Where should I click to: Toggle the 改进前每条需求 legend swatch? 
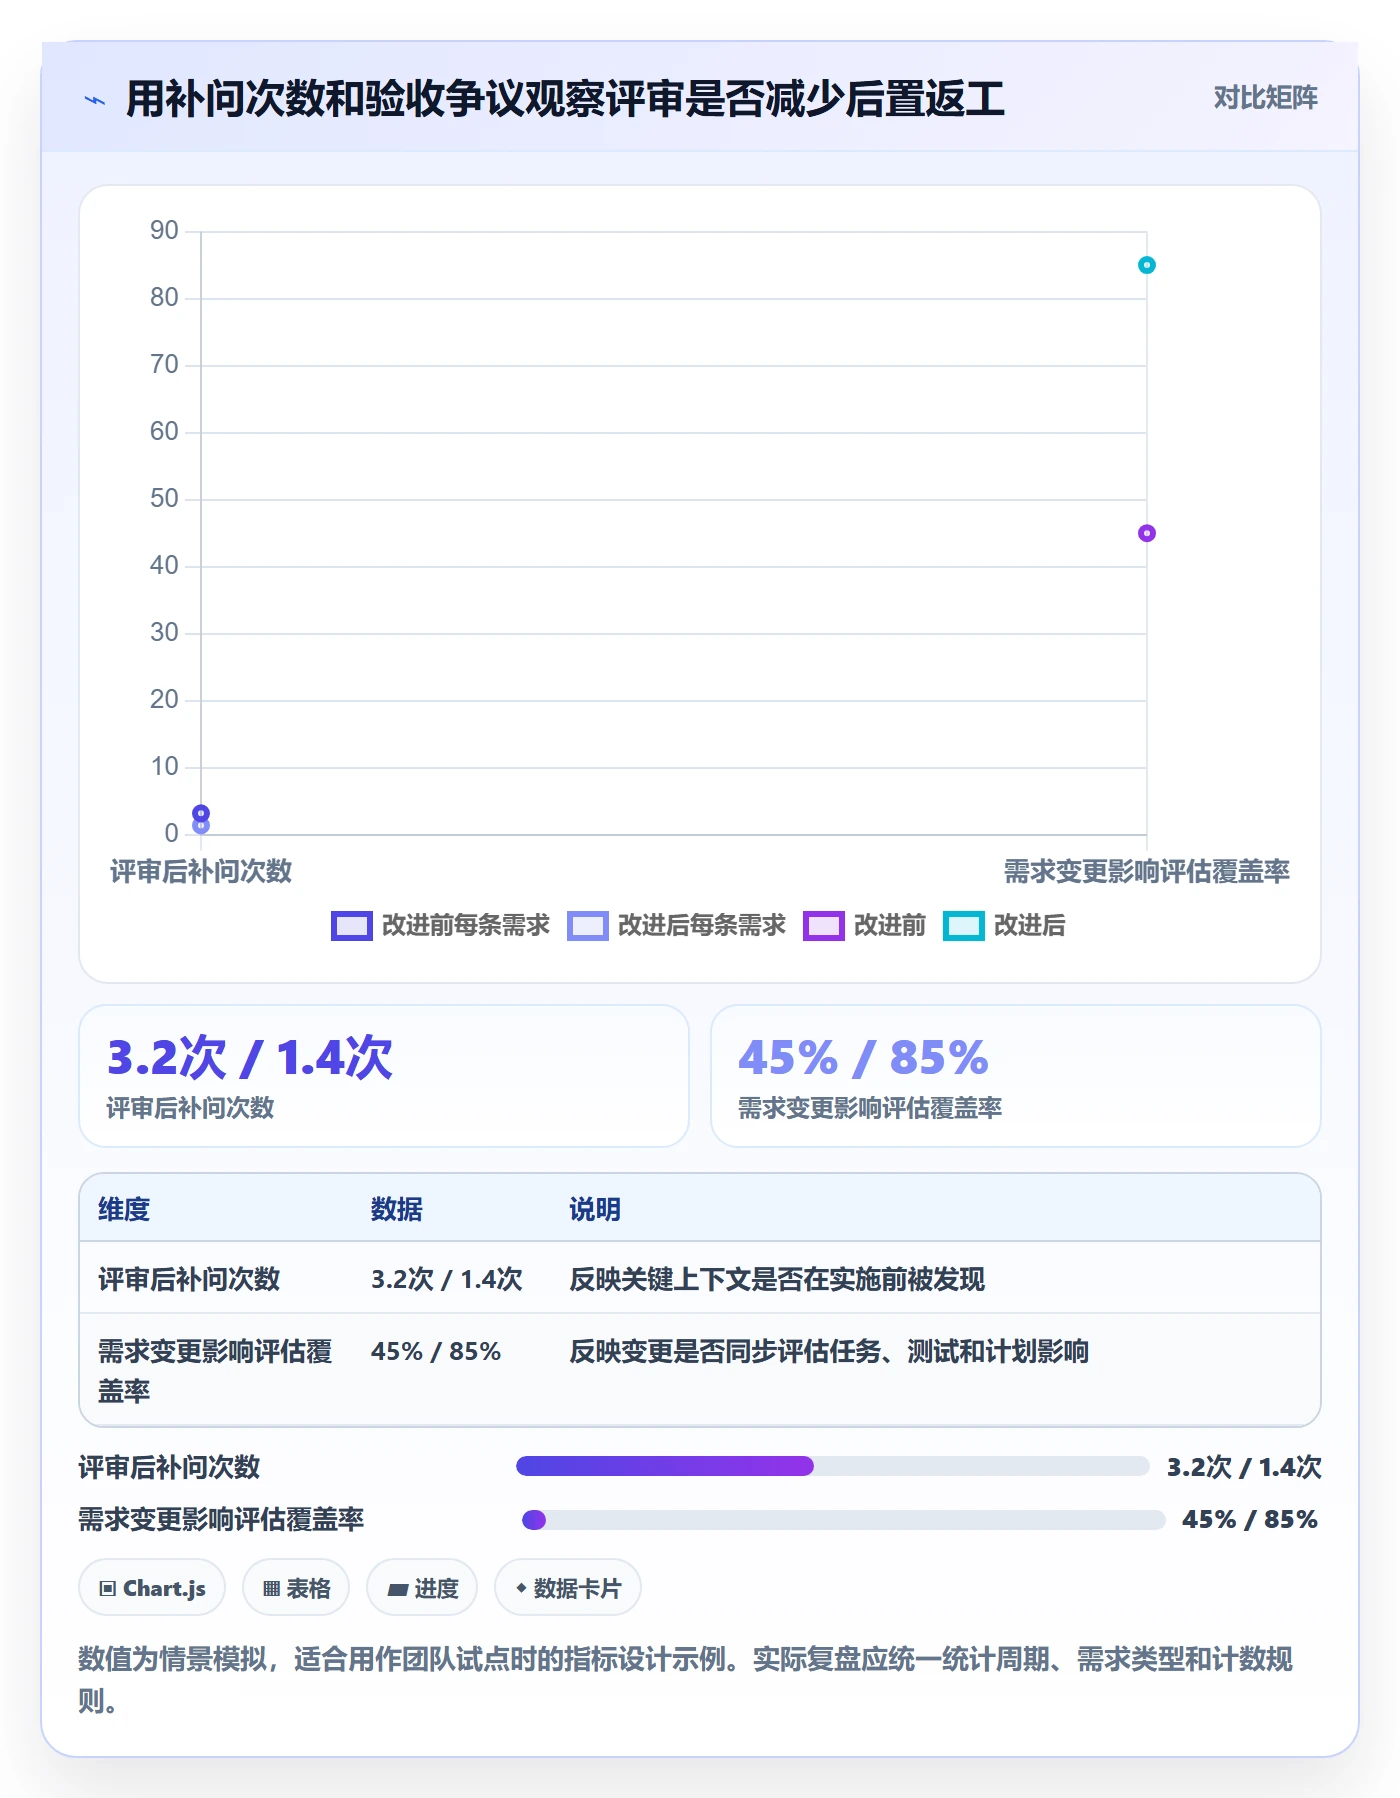point(352,926)
